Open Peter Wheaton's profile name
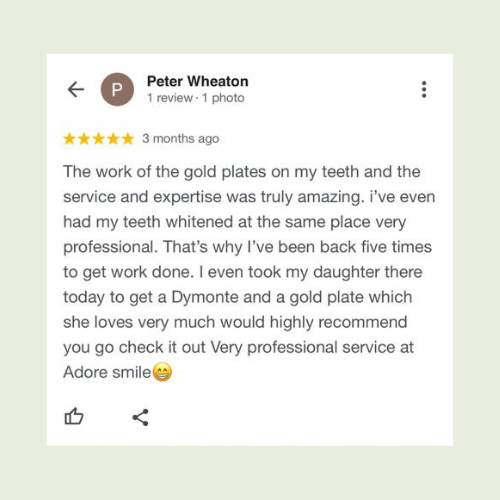 (x=198, y=81)
